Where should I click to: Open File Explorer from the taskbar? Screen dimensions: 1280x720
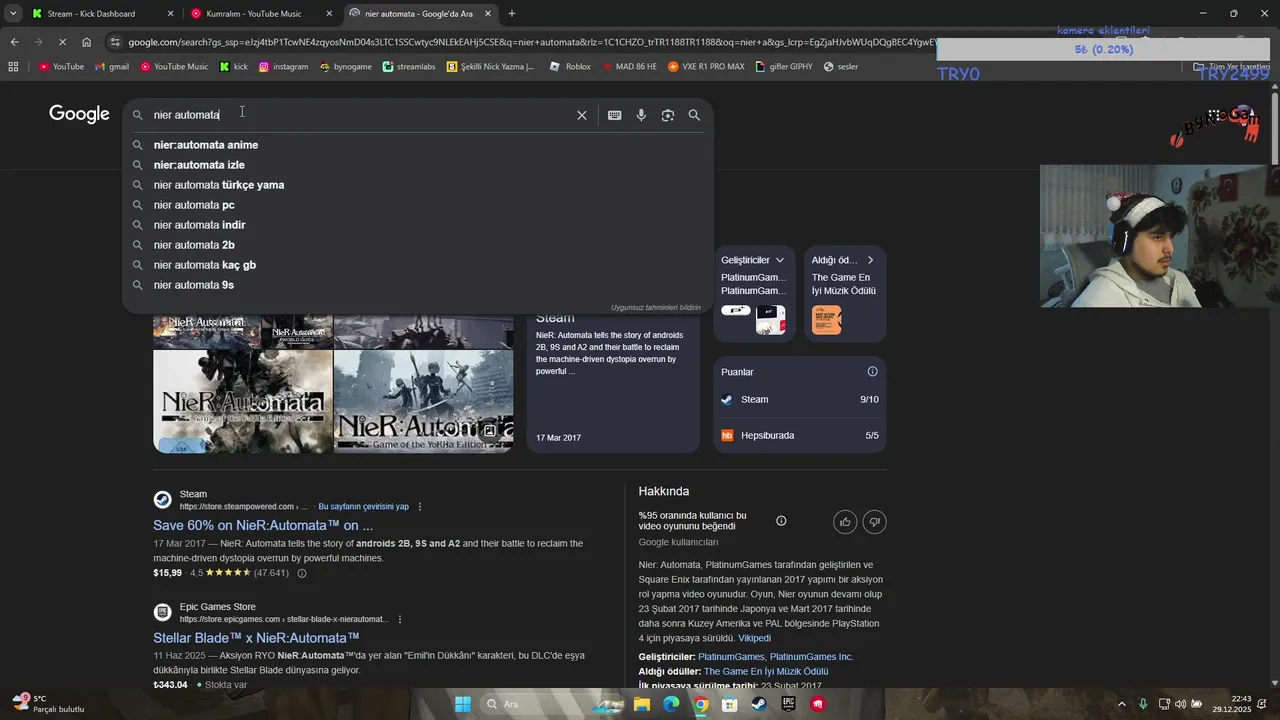(641, 704)
